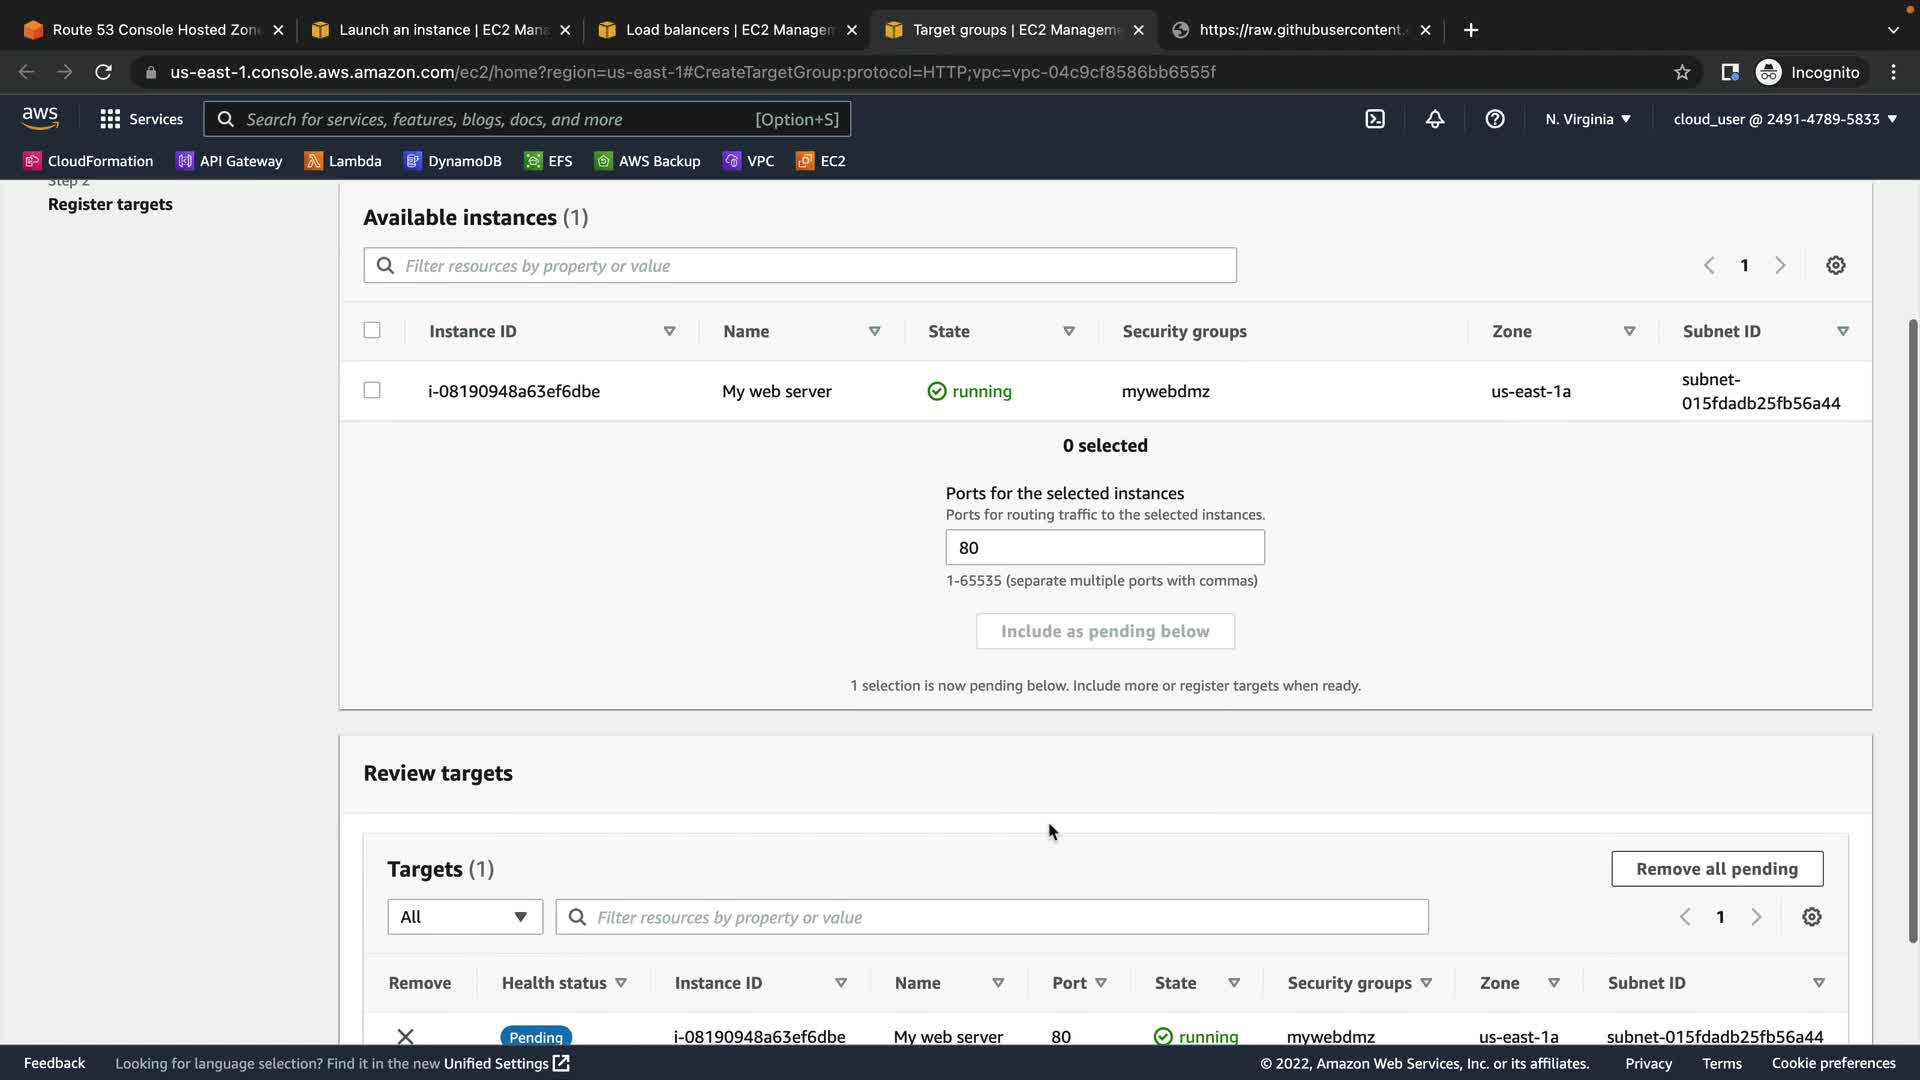
Task: Open the AWS help question mark icon
Action: click(1495, 119)
